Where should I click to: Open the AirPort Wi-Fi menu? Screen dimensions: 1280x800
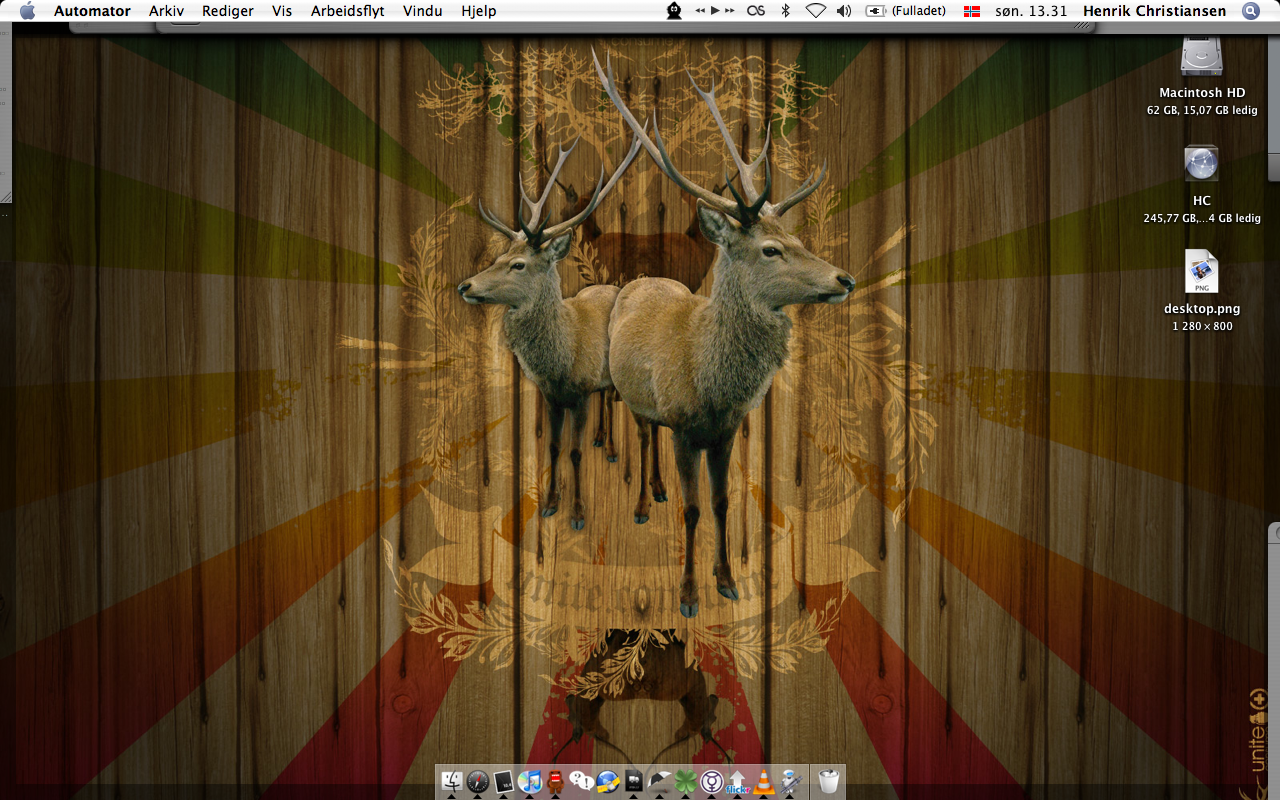815,11
